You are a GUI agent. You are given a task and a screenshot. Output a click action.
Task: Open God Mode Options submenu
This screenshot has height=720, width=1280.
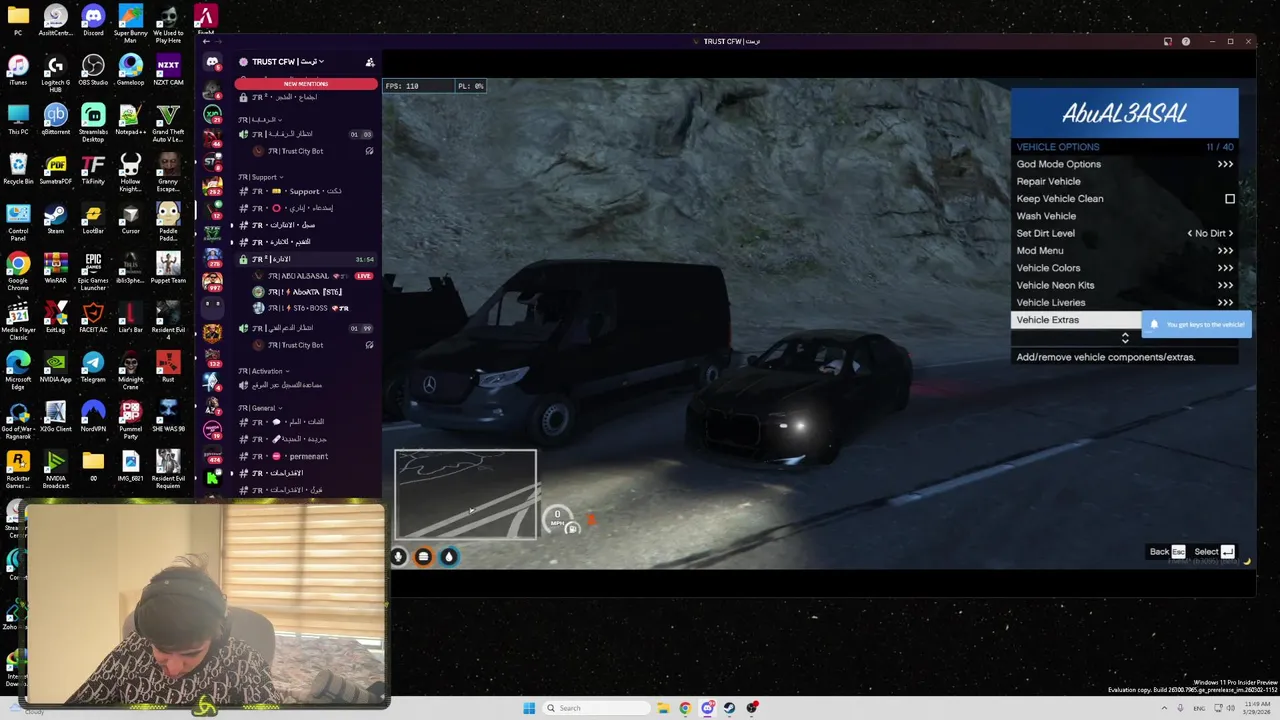coord(1125,164)
